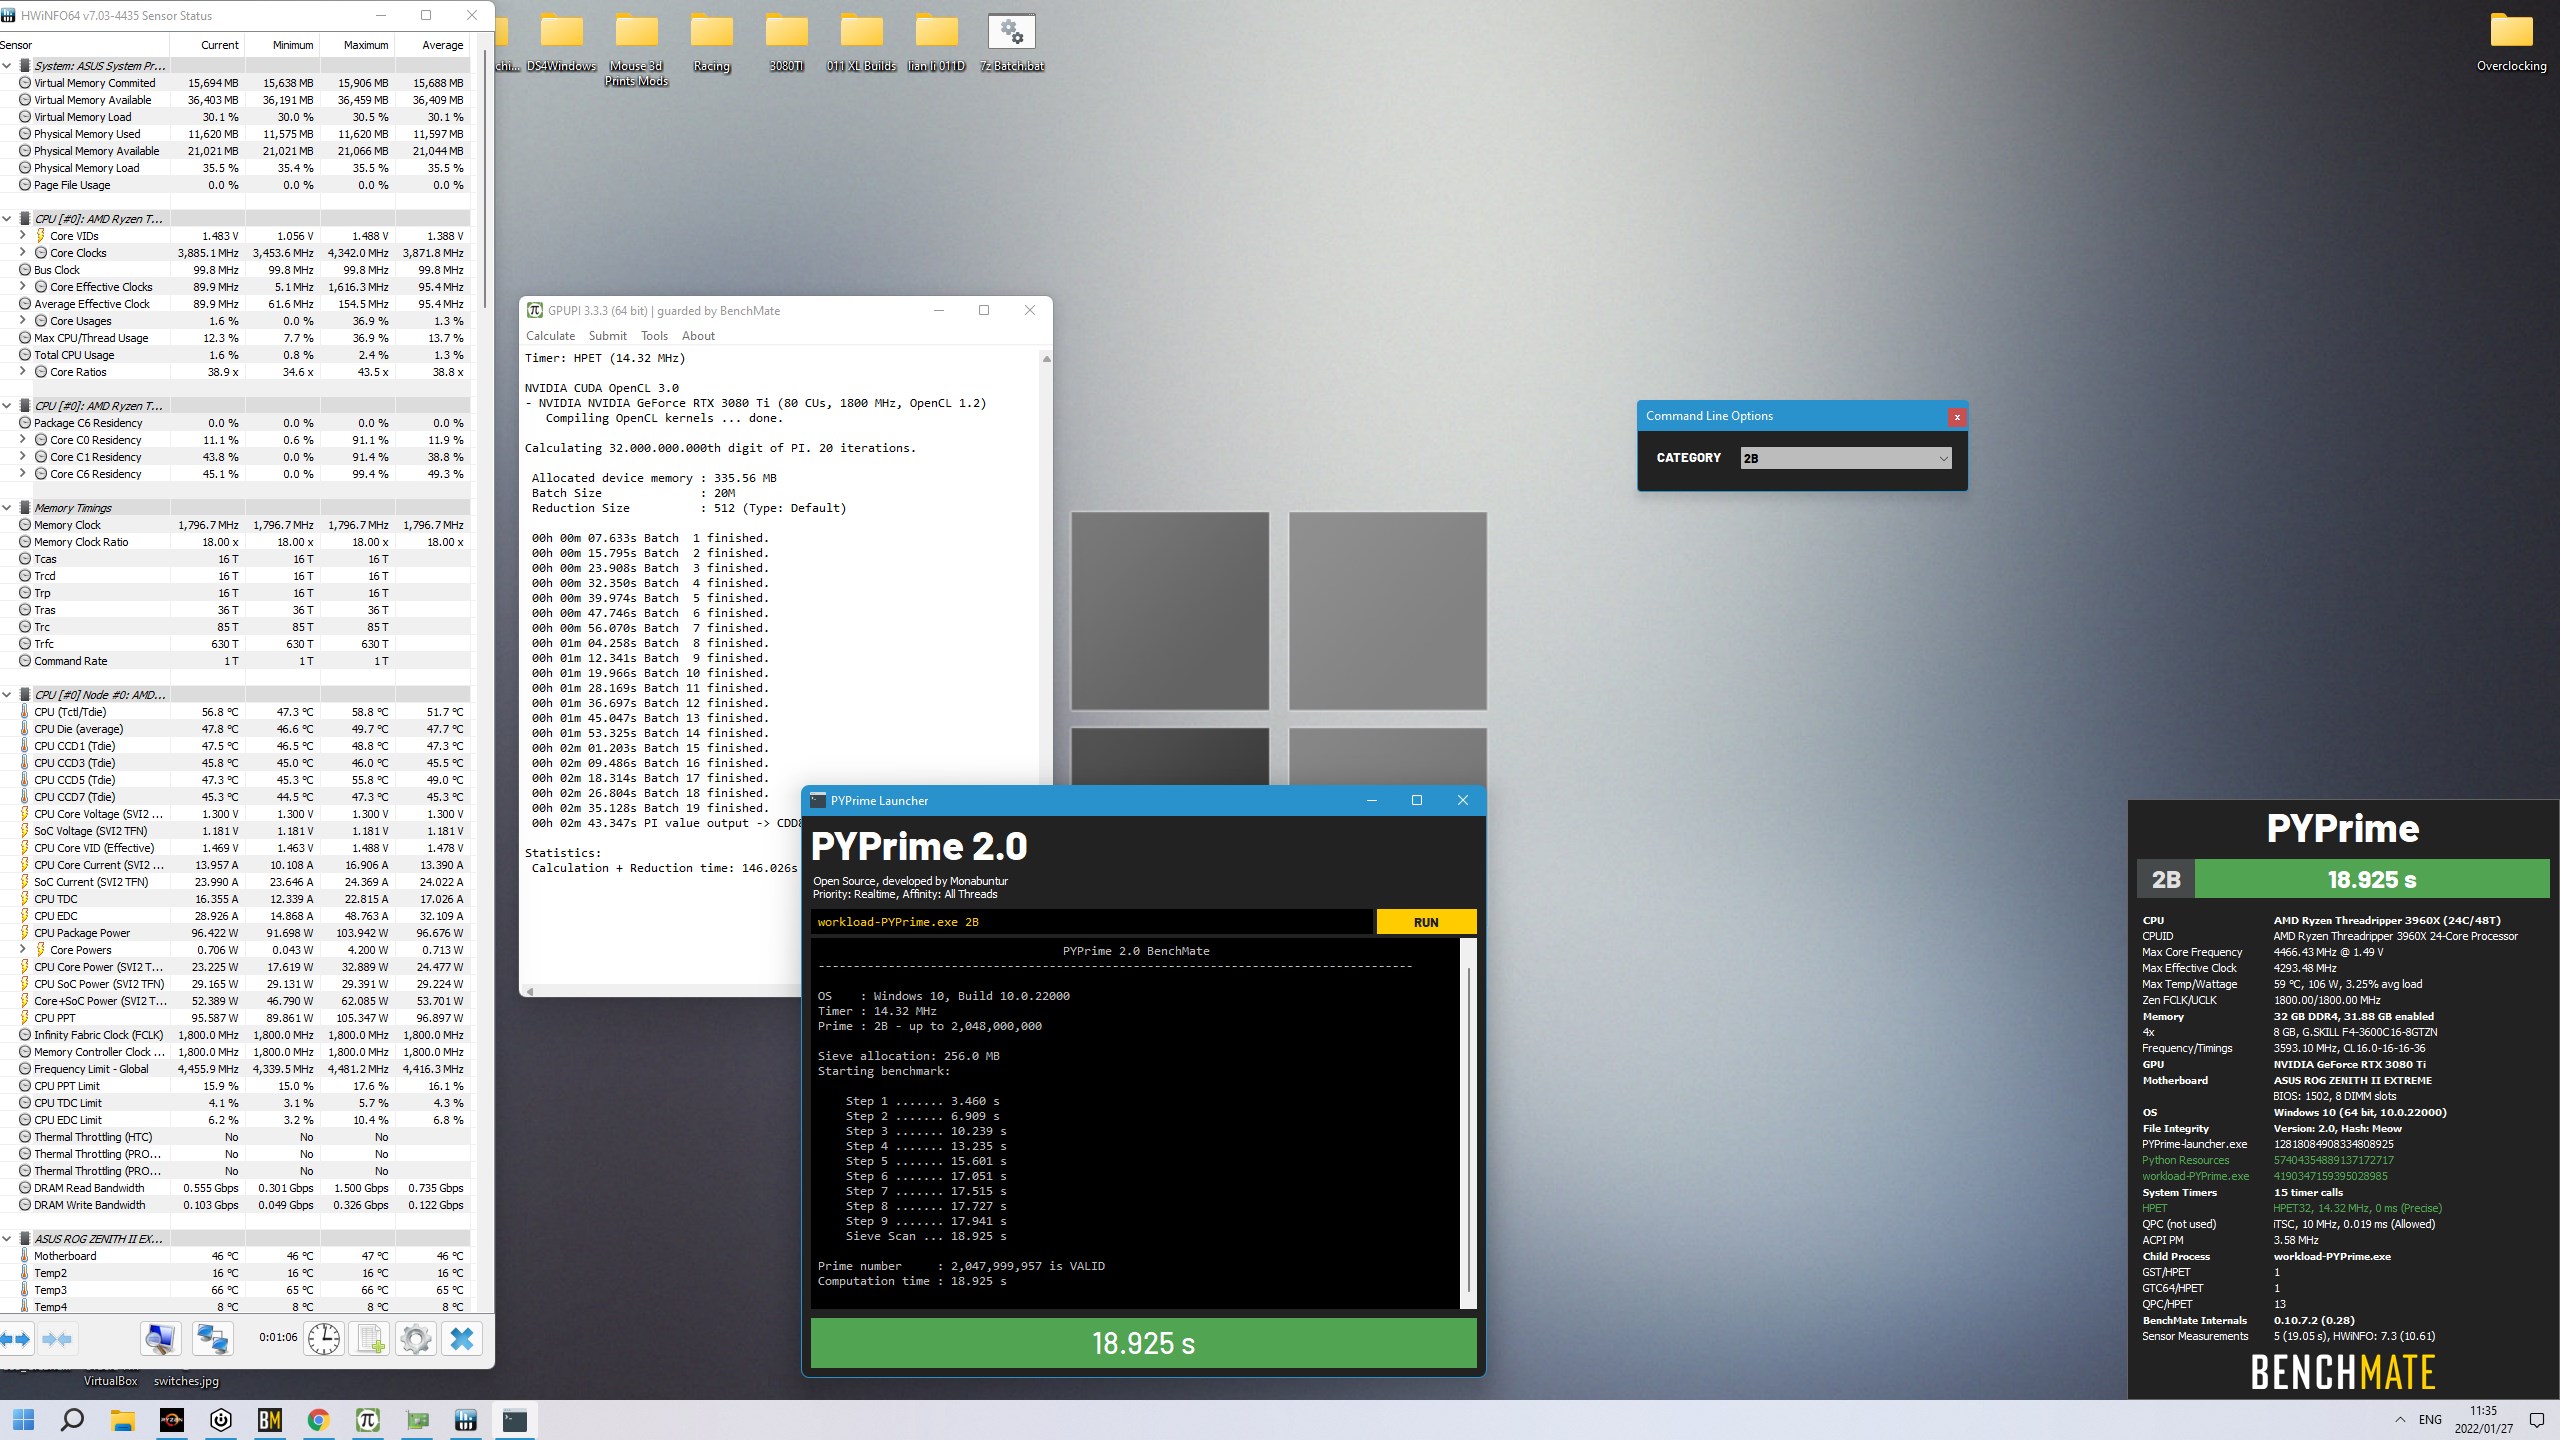The height and width of the screenshot is (1440, 2560).
Task: Select the CPU (Tctl/Tdie) temperature row
Action: coord(235,712)
